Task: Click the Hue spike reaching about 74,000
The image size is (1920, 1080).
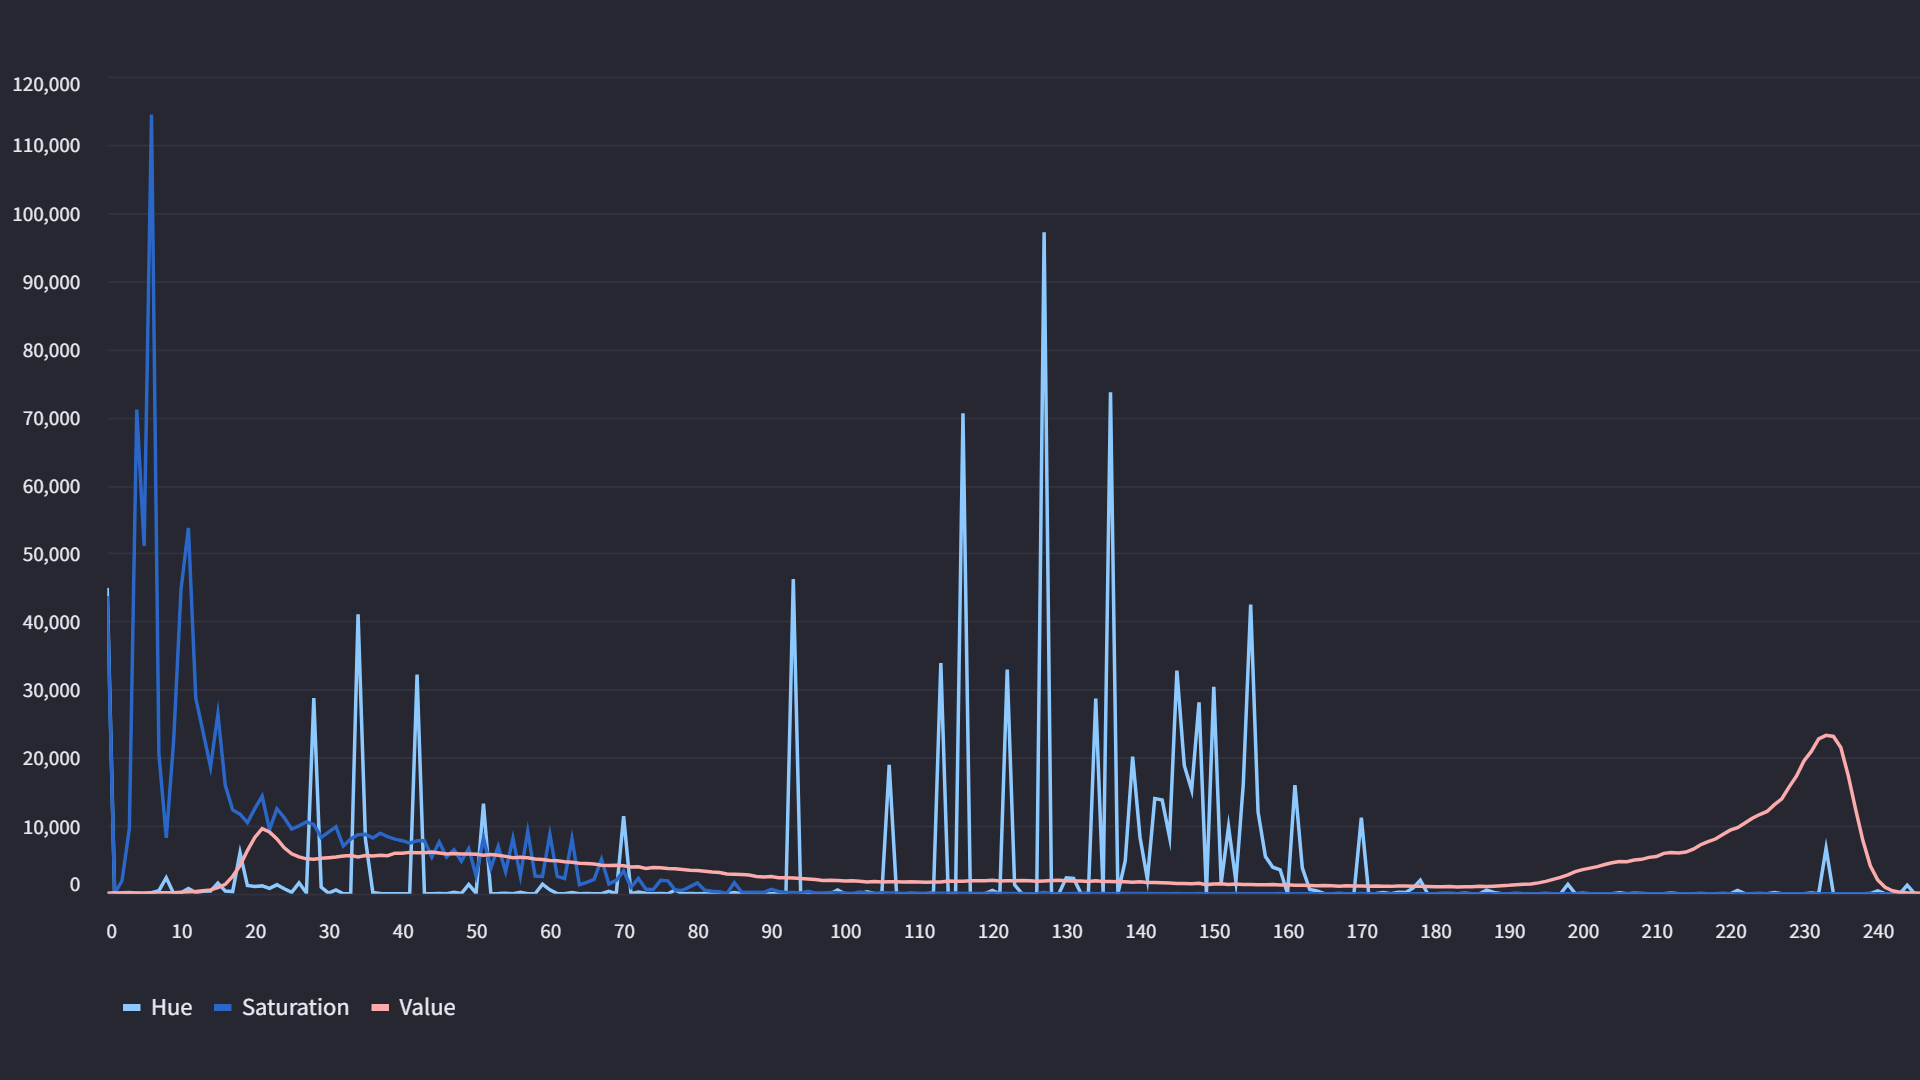Action: point(1110,395)
